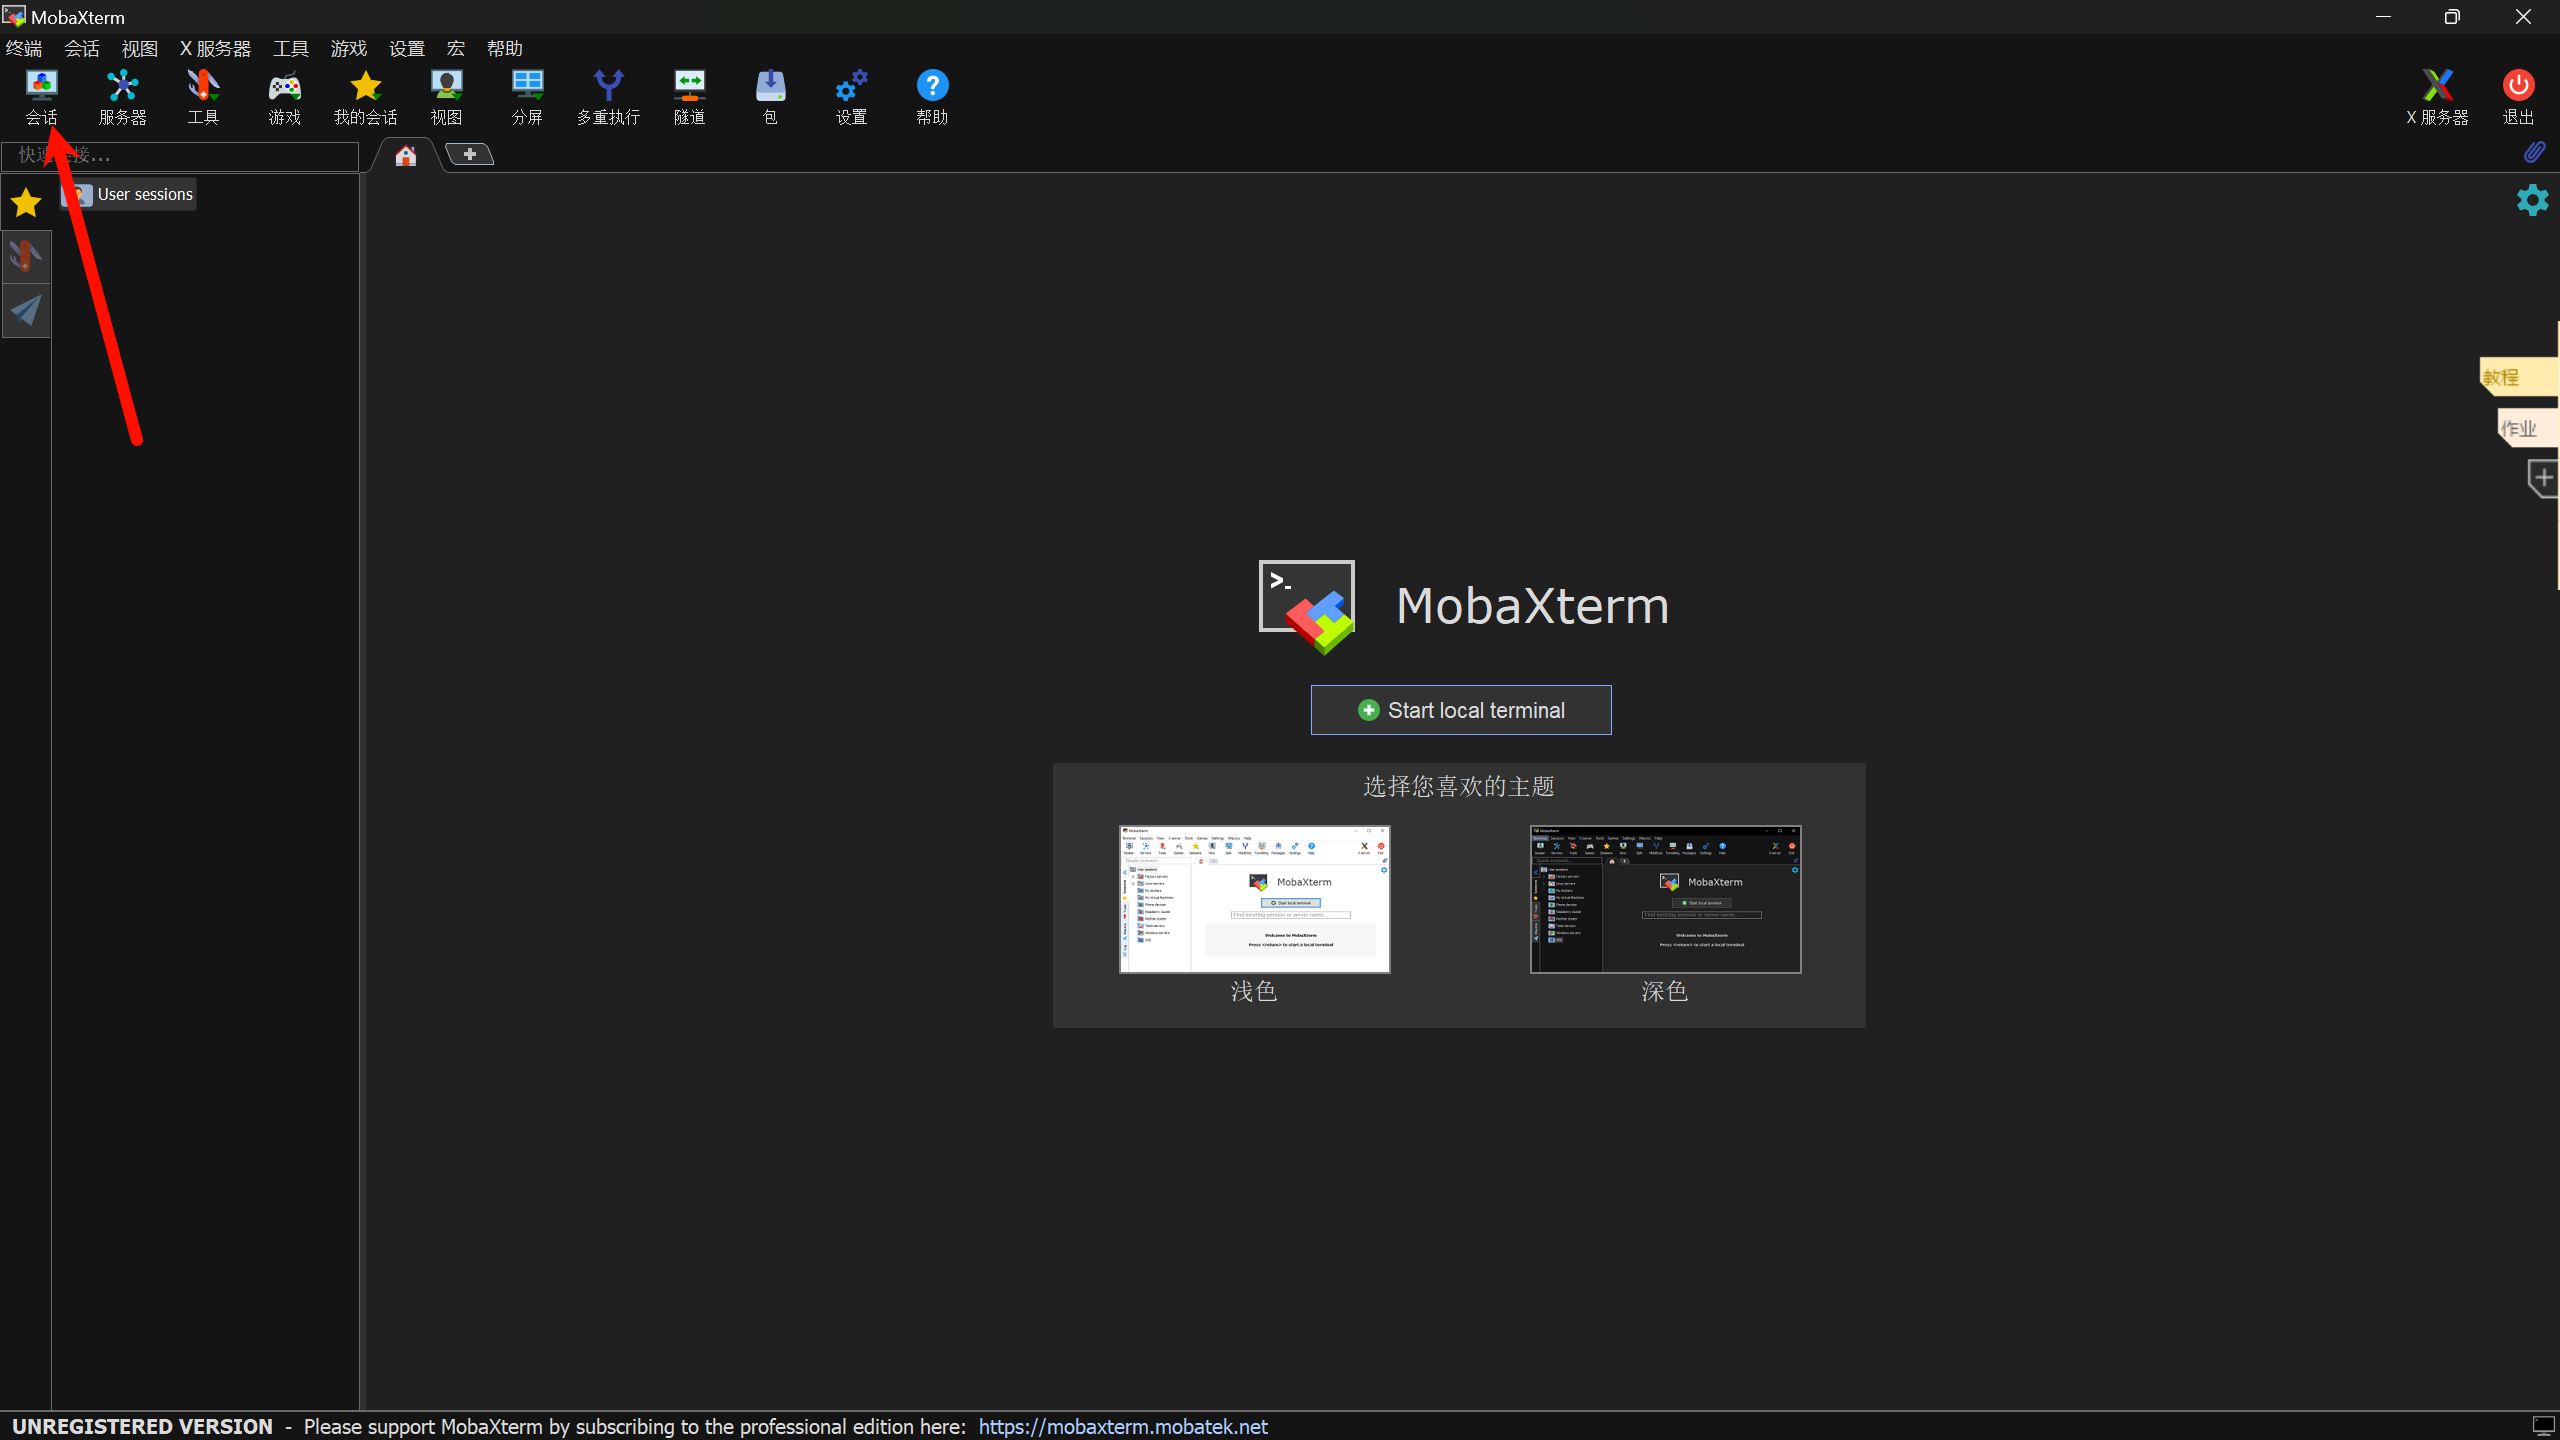The height and width of the screenshot is (1440, 2560).
Task: Click the new tab plus button
Action: coord(469,154)
